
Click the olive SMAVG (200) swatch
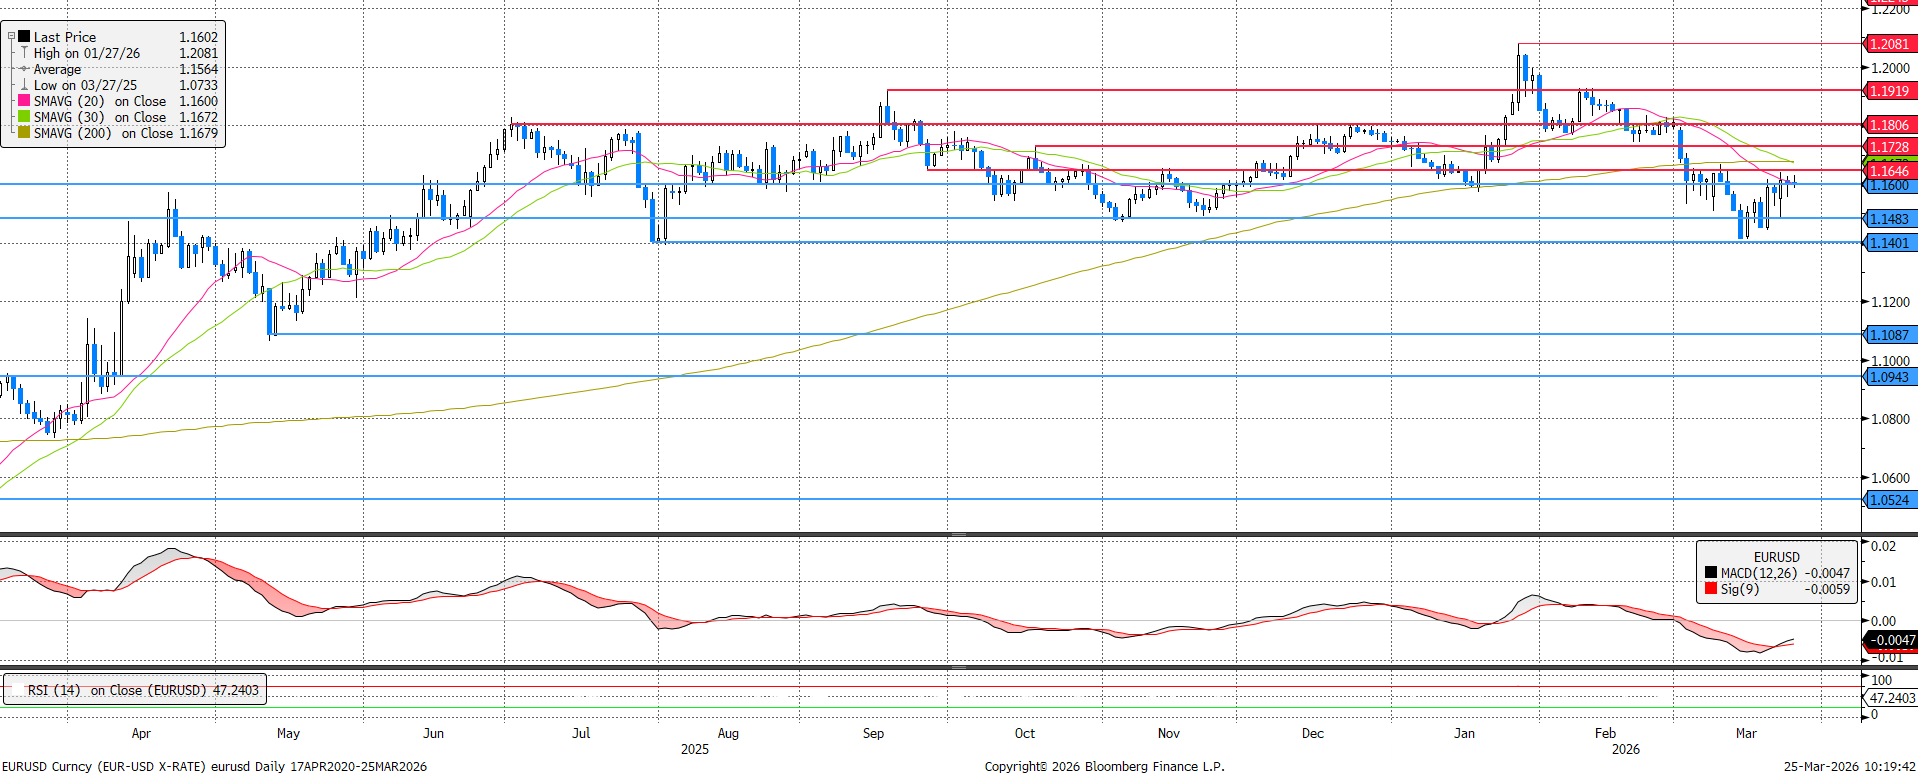tap(24, 133)
